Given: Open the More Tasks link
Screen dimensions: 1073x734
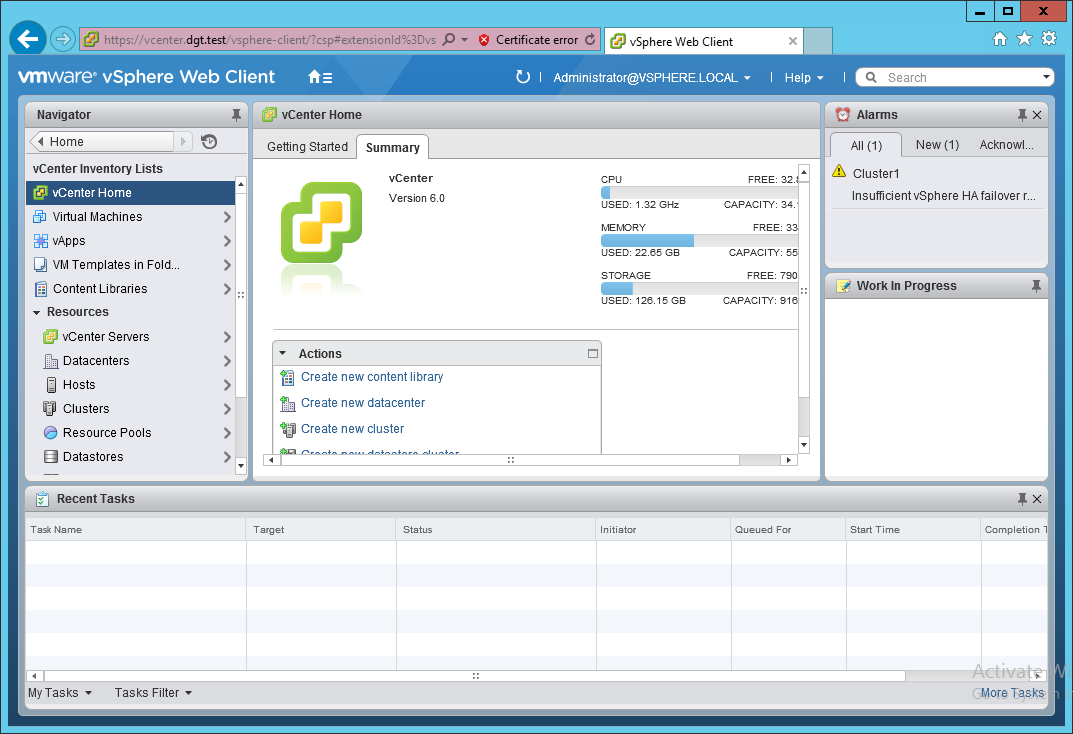Looking at the screenshot, I should pos(1012,693).
